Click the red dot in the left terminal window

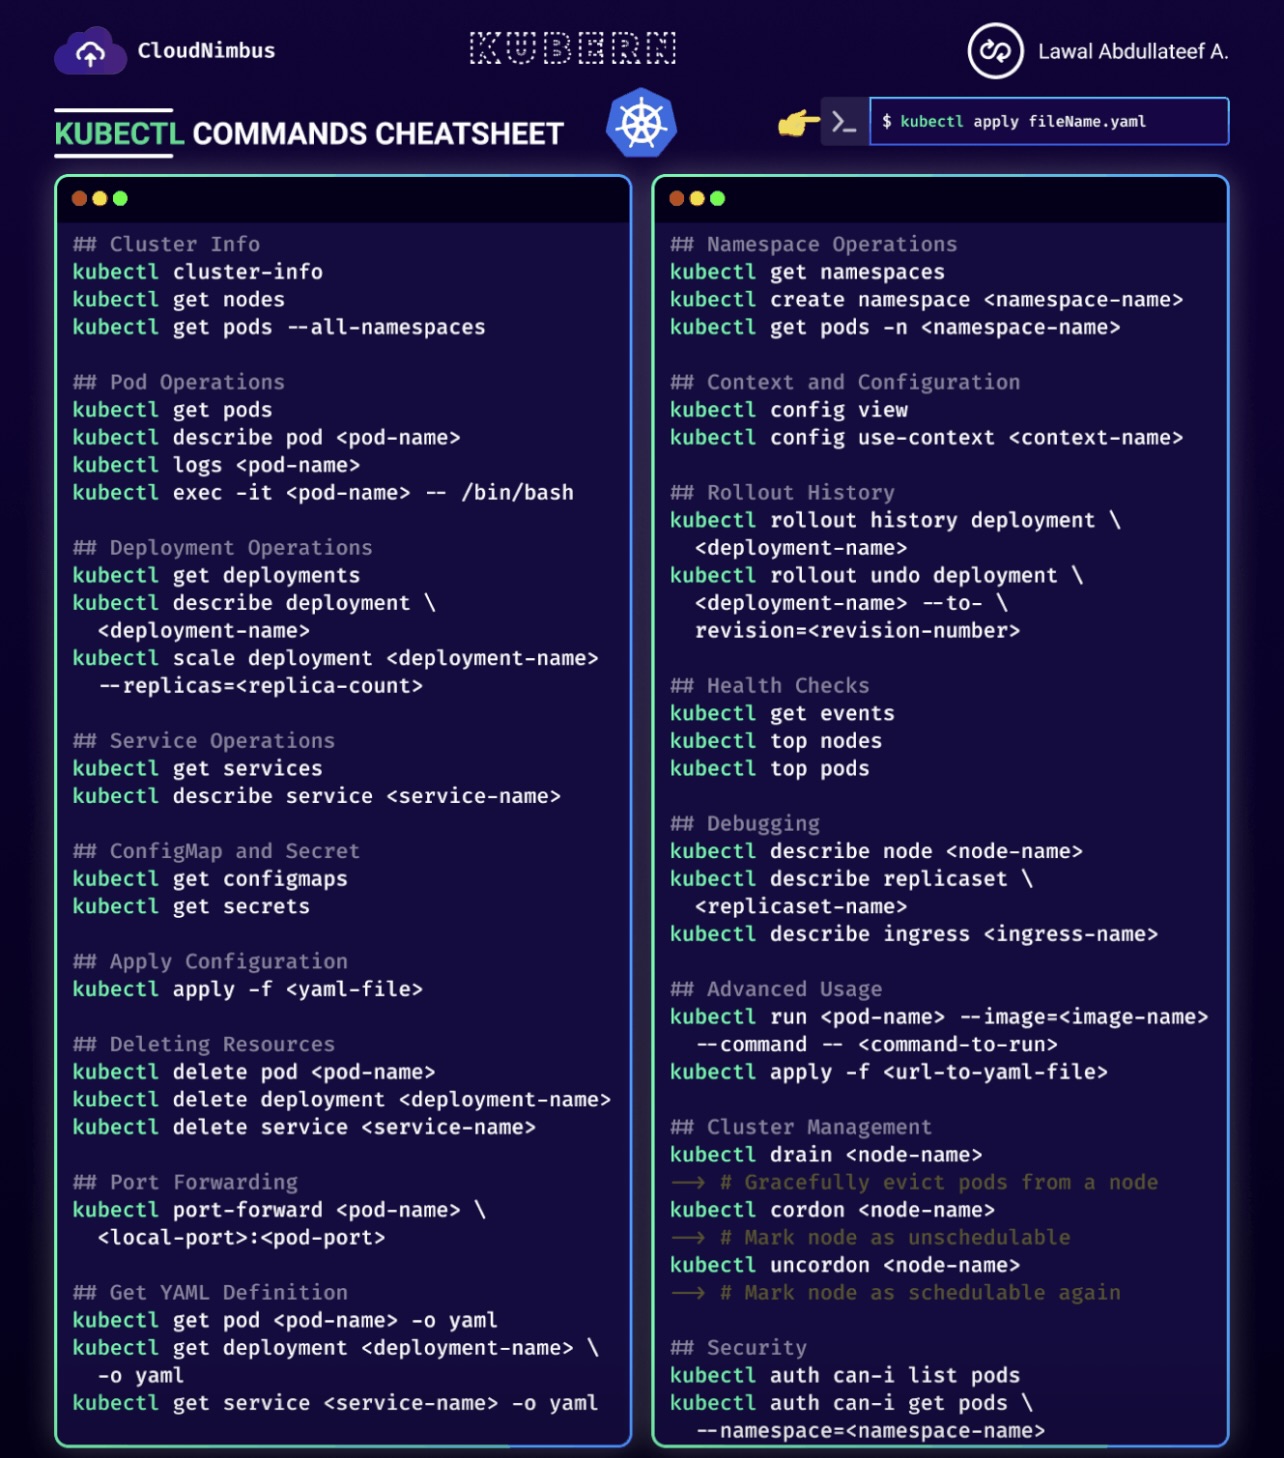pos(79,198)
